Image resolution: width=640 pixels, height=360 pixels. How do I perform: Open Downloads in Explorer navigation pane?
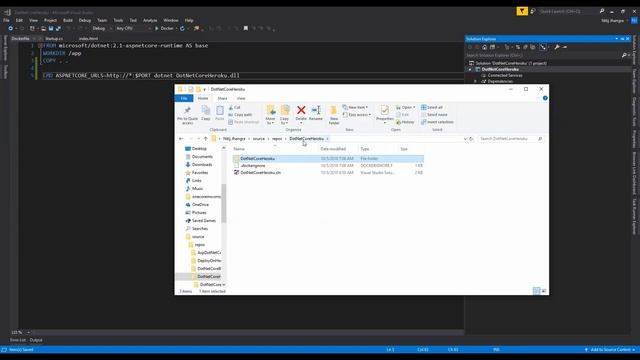click(202, 164)
